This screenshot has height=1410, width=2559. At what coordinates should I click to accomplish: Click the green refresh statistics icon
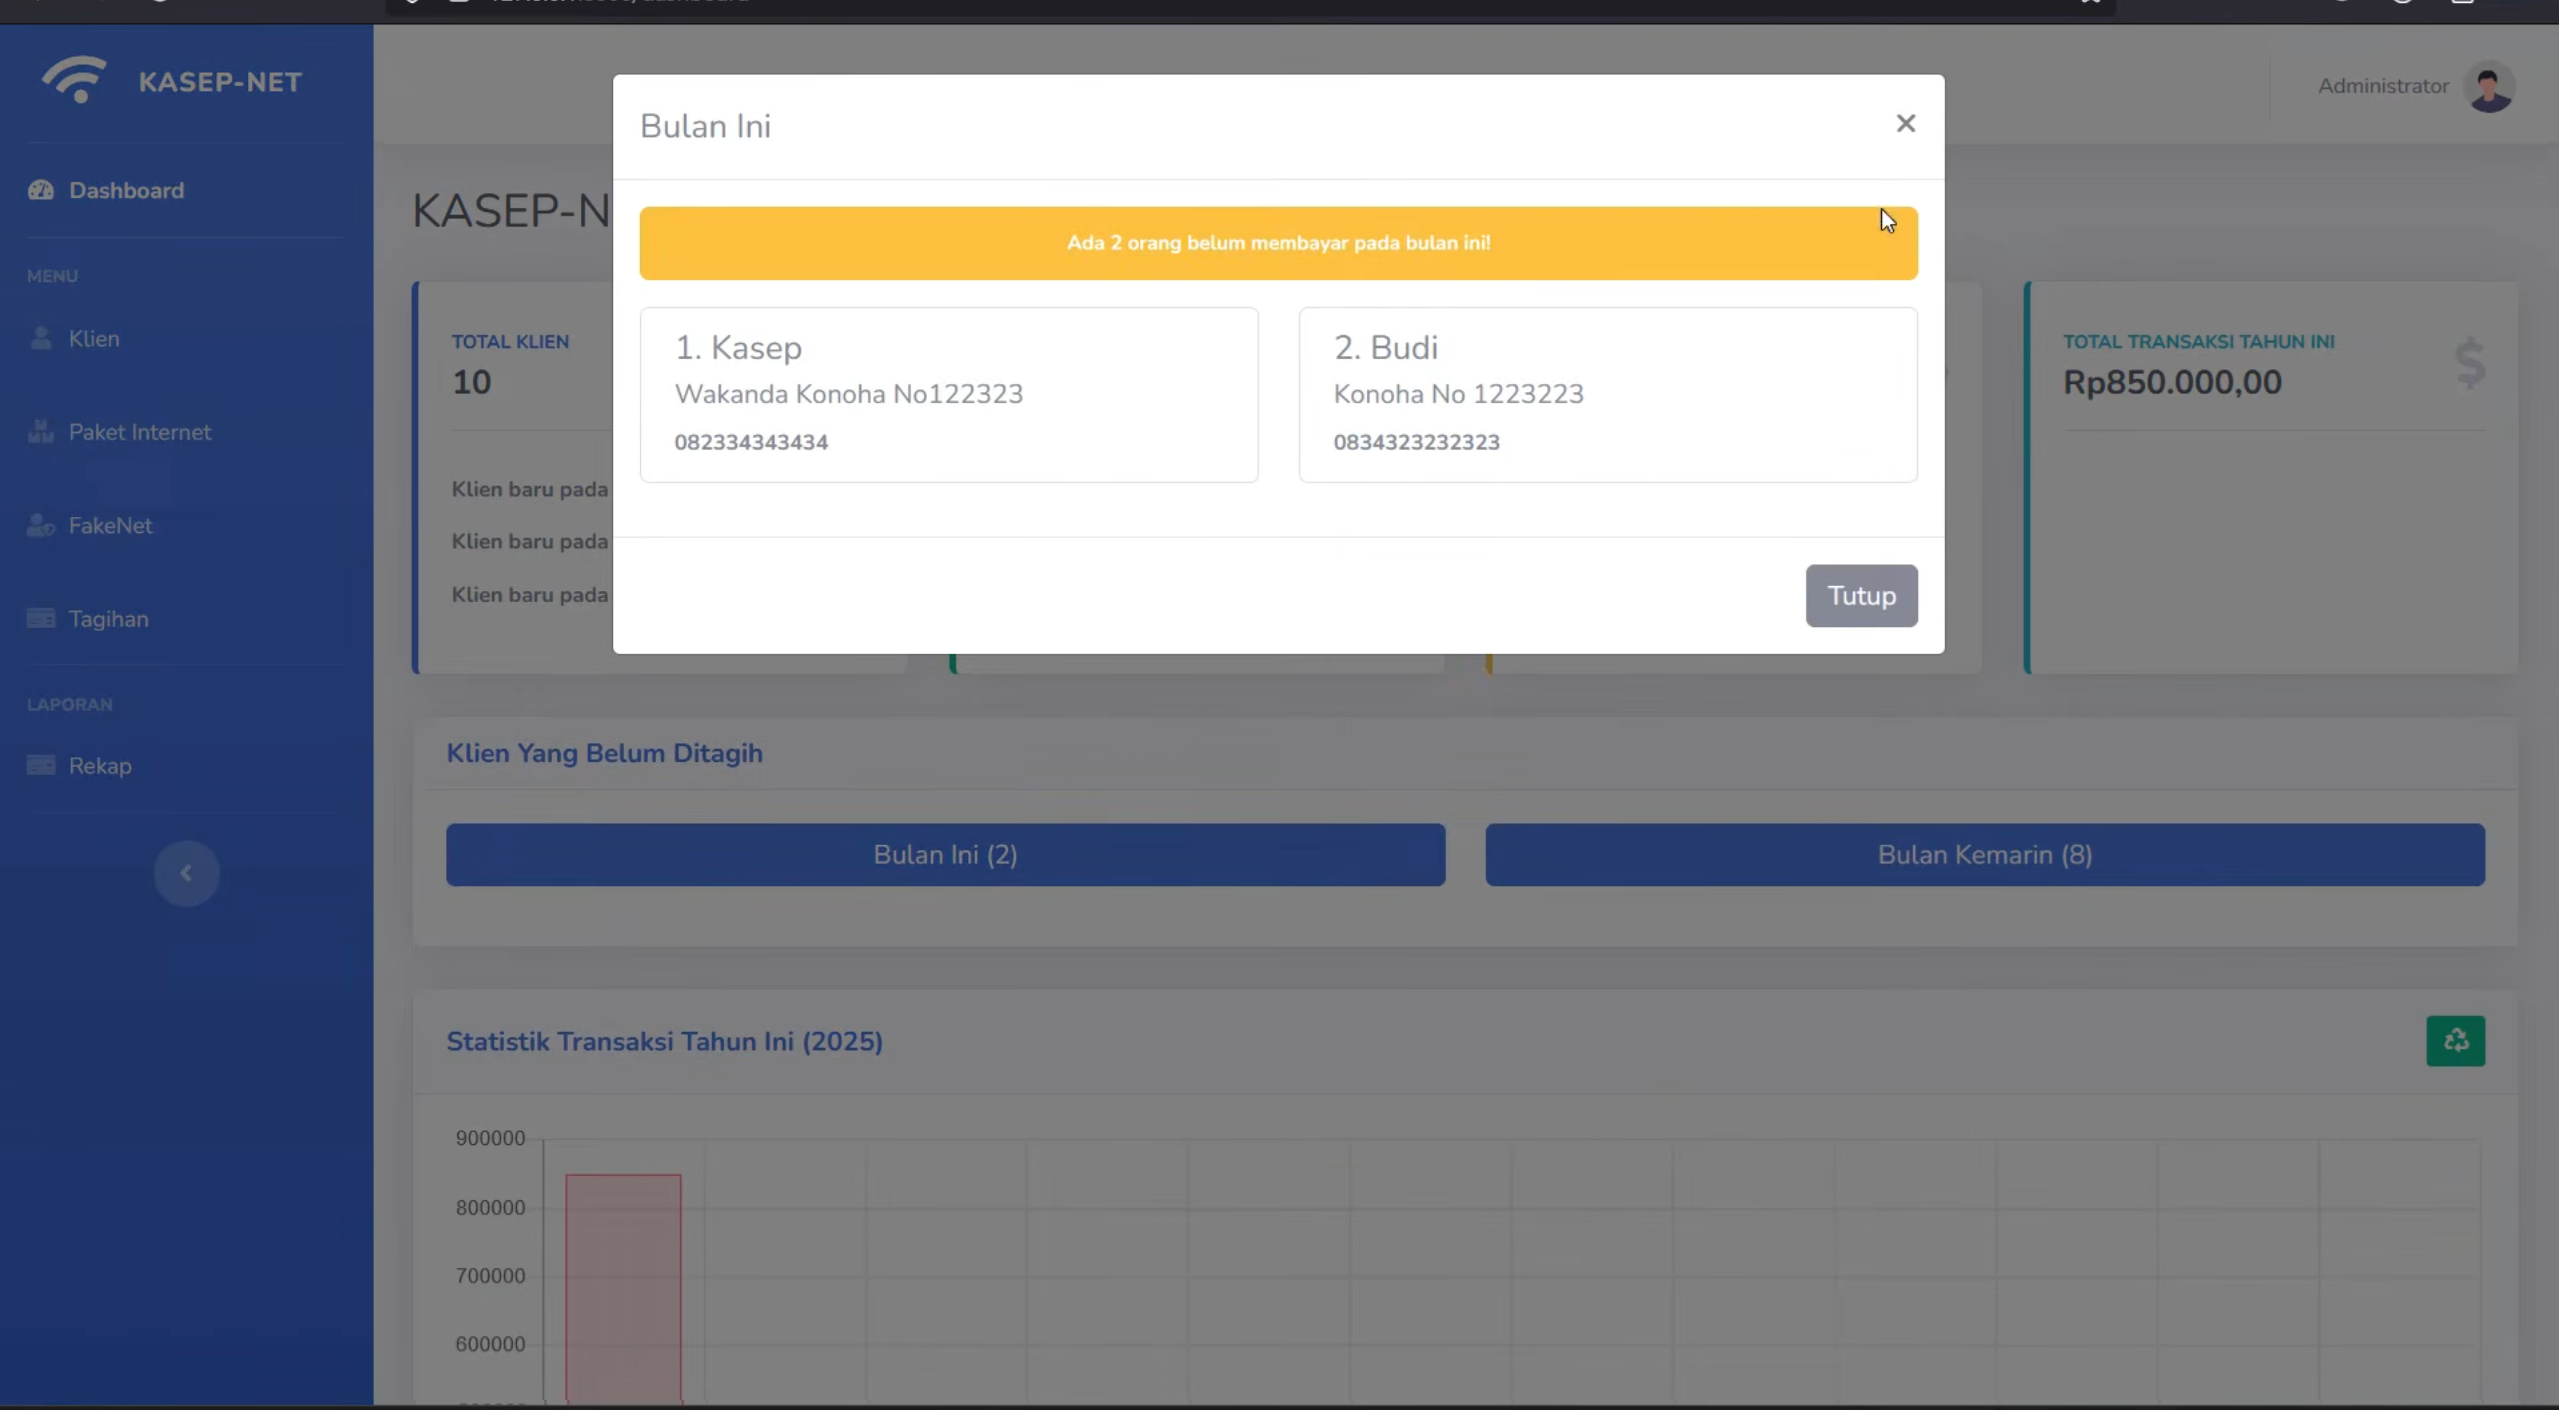tap(2455, 1041)
